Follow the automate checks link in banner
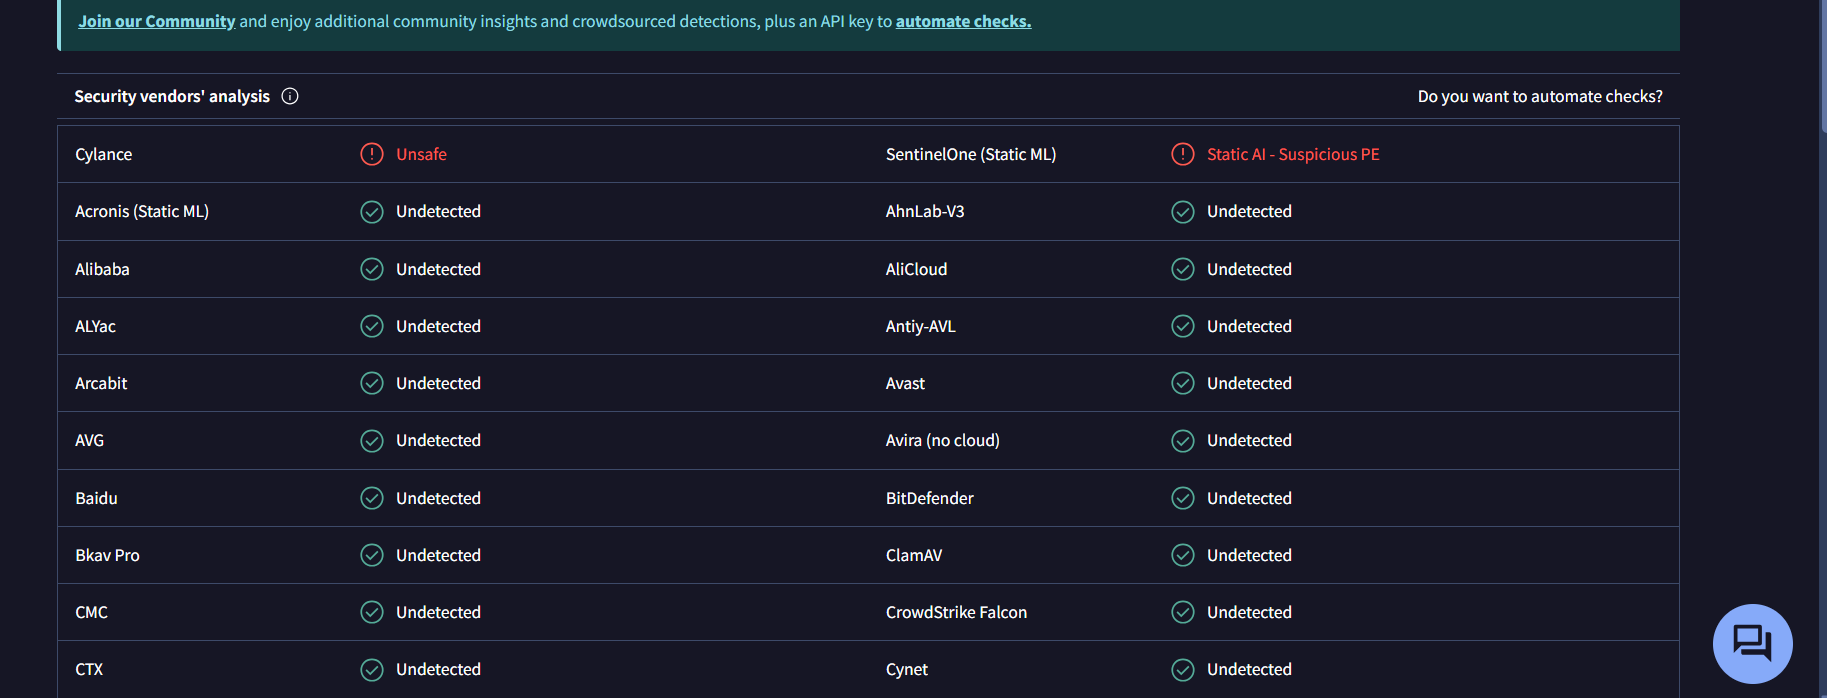Image resolution: width=1827 pixels, height=698 pixels. point(963,21)
